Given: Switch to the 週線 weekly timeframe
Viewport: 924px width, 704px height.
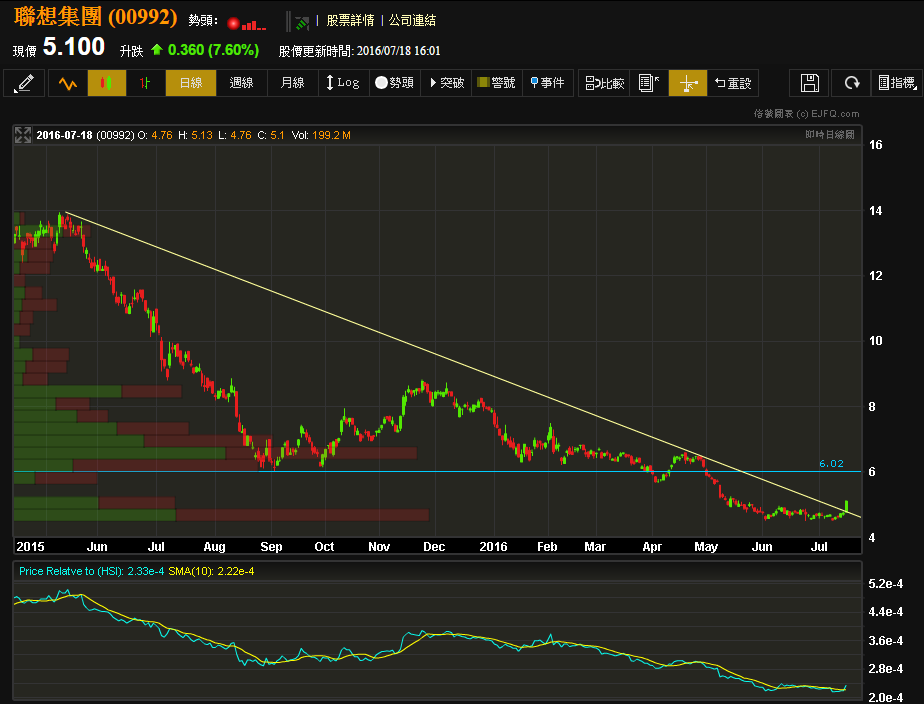Looking at the screenshot, I should tap(242, 83).
